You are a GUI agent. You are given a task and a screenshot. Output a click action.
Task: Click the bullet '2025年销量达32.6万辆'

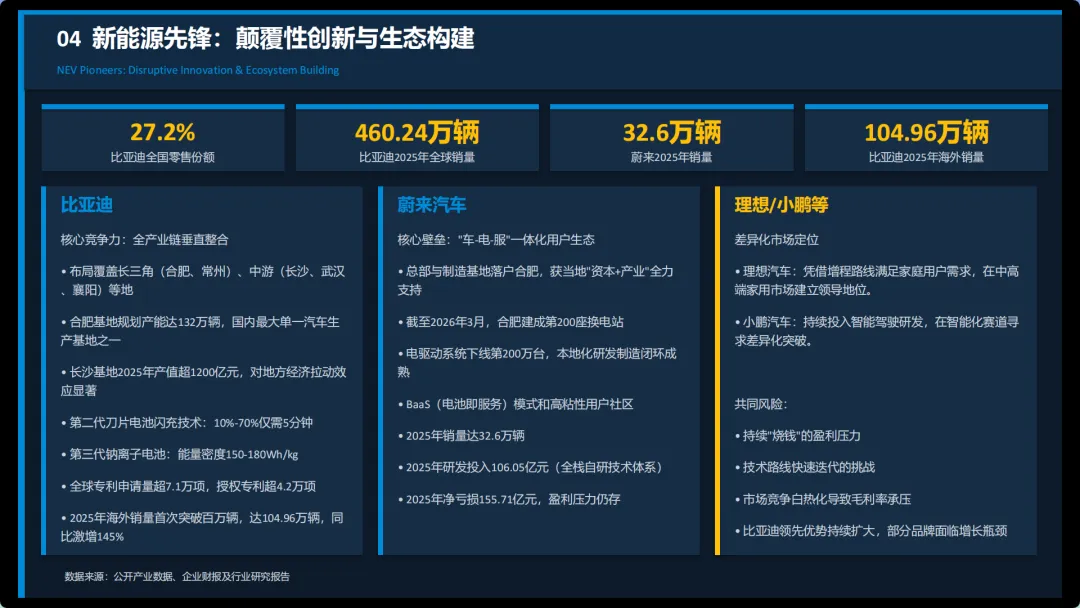tap(461, 436)
